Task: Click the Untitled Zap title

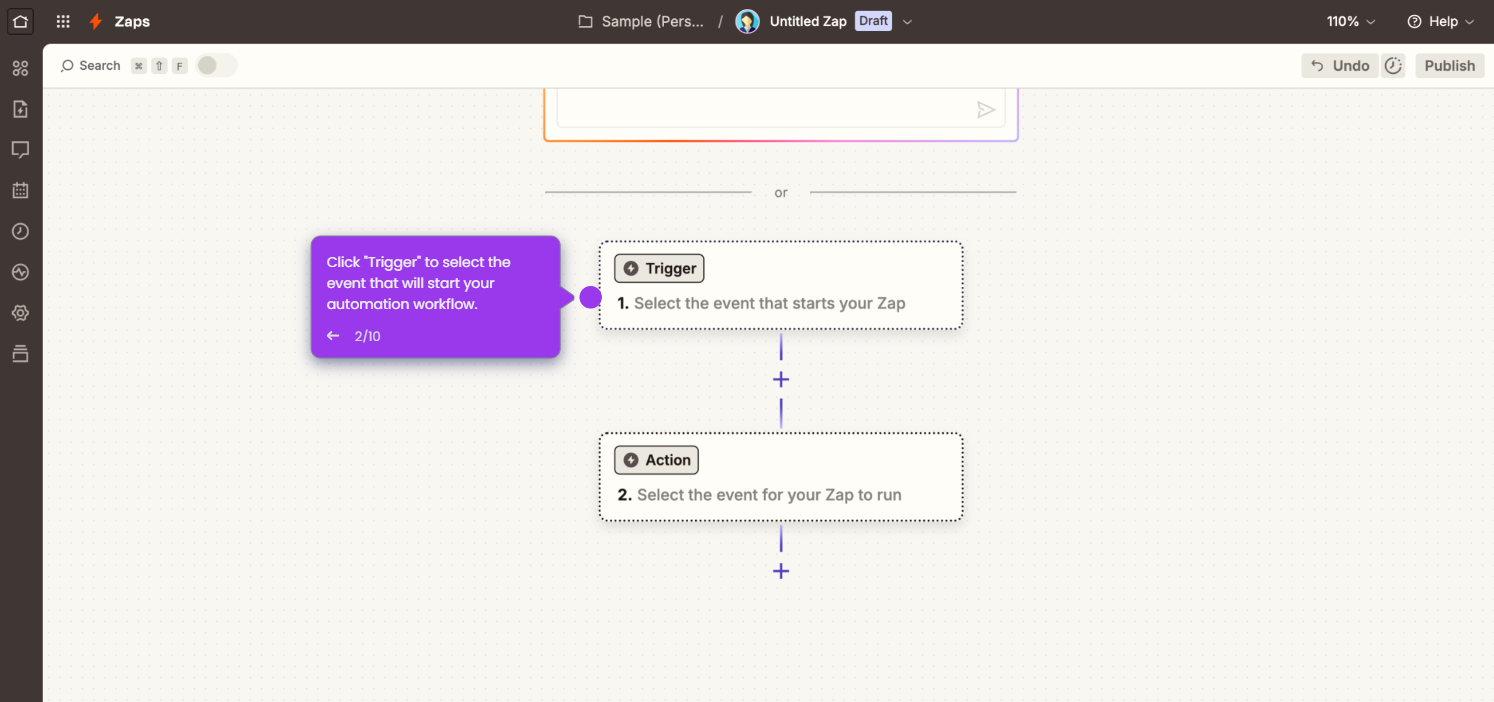Action: pos(808,21)
